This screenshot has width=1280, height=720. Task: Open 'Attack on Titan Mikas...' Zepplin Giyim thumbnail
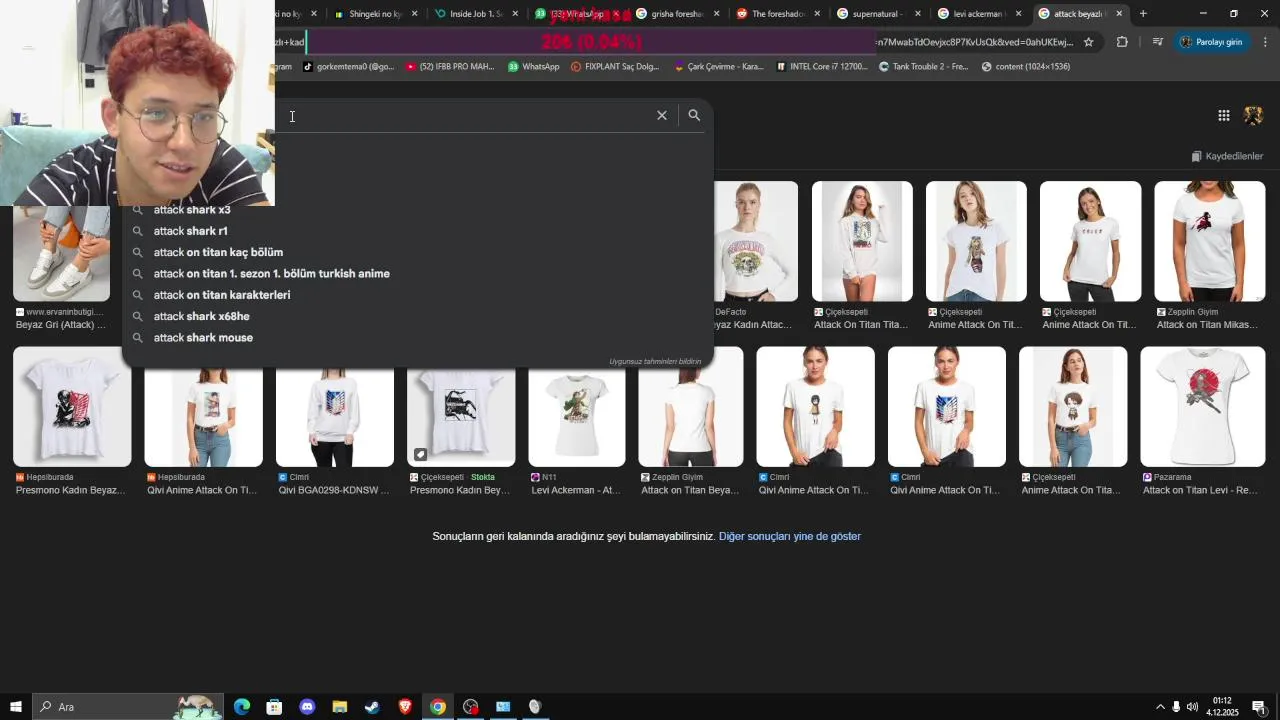[1209, 241]
